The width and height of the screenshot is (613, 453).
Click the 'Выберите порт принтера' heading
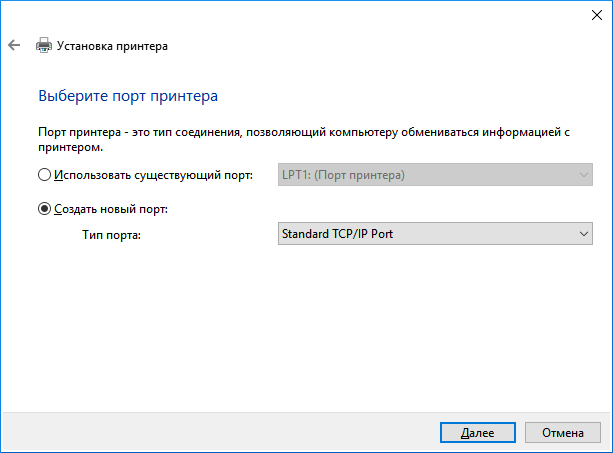point(127,97)
